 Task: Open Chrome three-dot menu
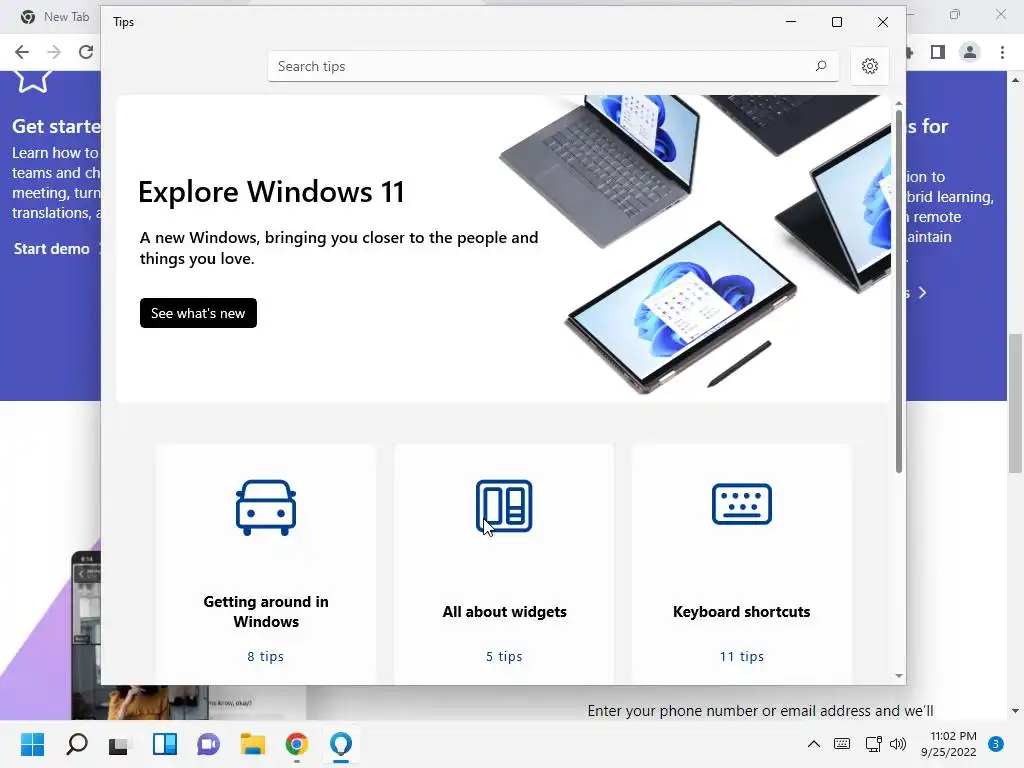point(1002,52)
